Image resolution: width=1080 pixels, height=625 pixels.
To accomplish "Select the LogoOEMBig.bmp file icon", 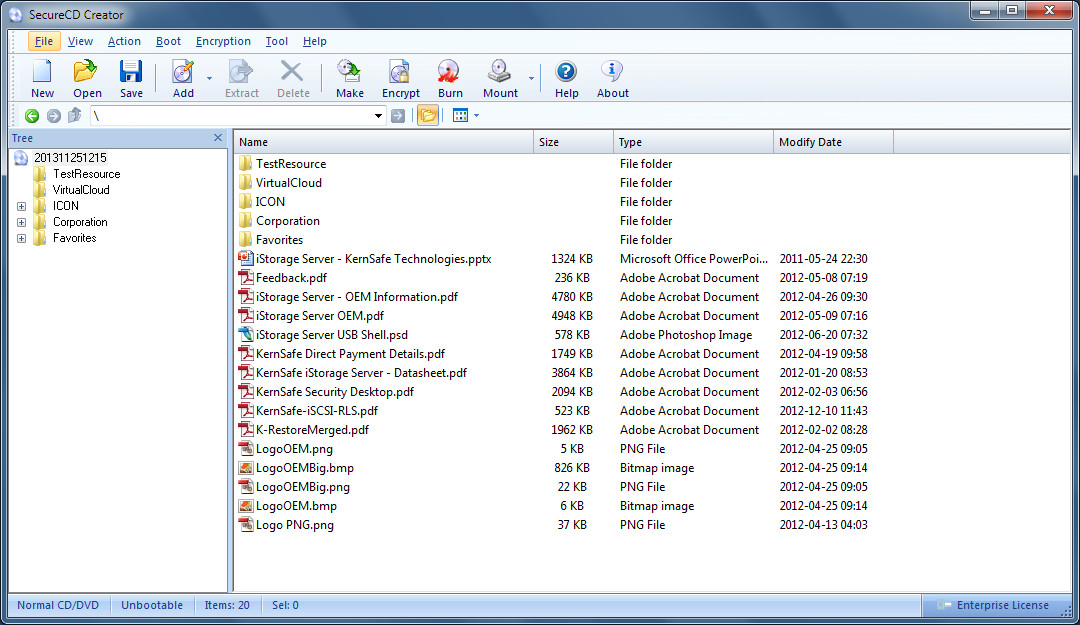I will point(245,467).
